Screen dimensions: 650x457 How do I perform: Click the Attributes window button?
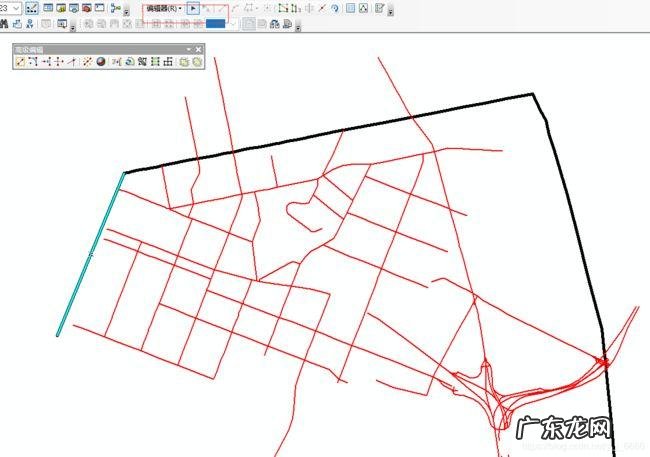[351, 8]
